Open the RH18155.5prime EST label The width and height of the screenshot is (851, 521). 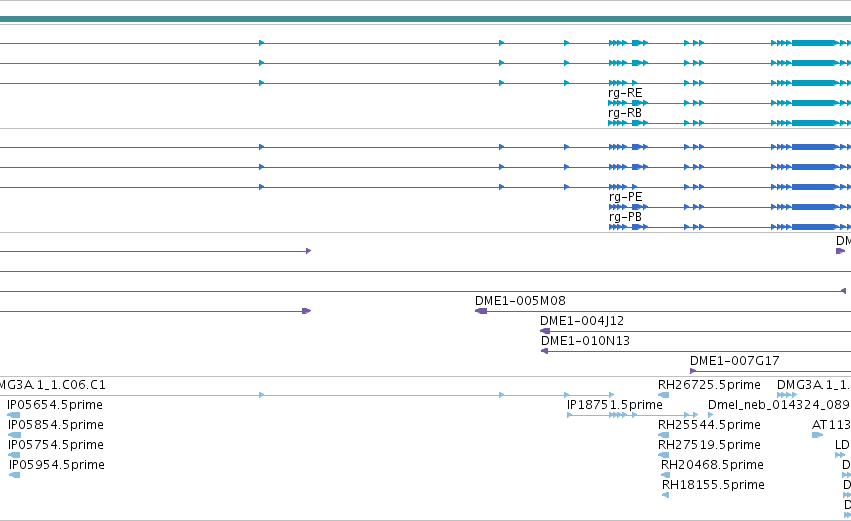[713, 485]
